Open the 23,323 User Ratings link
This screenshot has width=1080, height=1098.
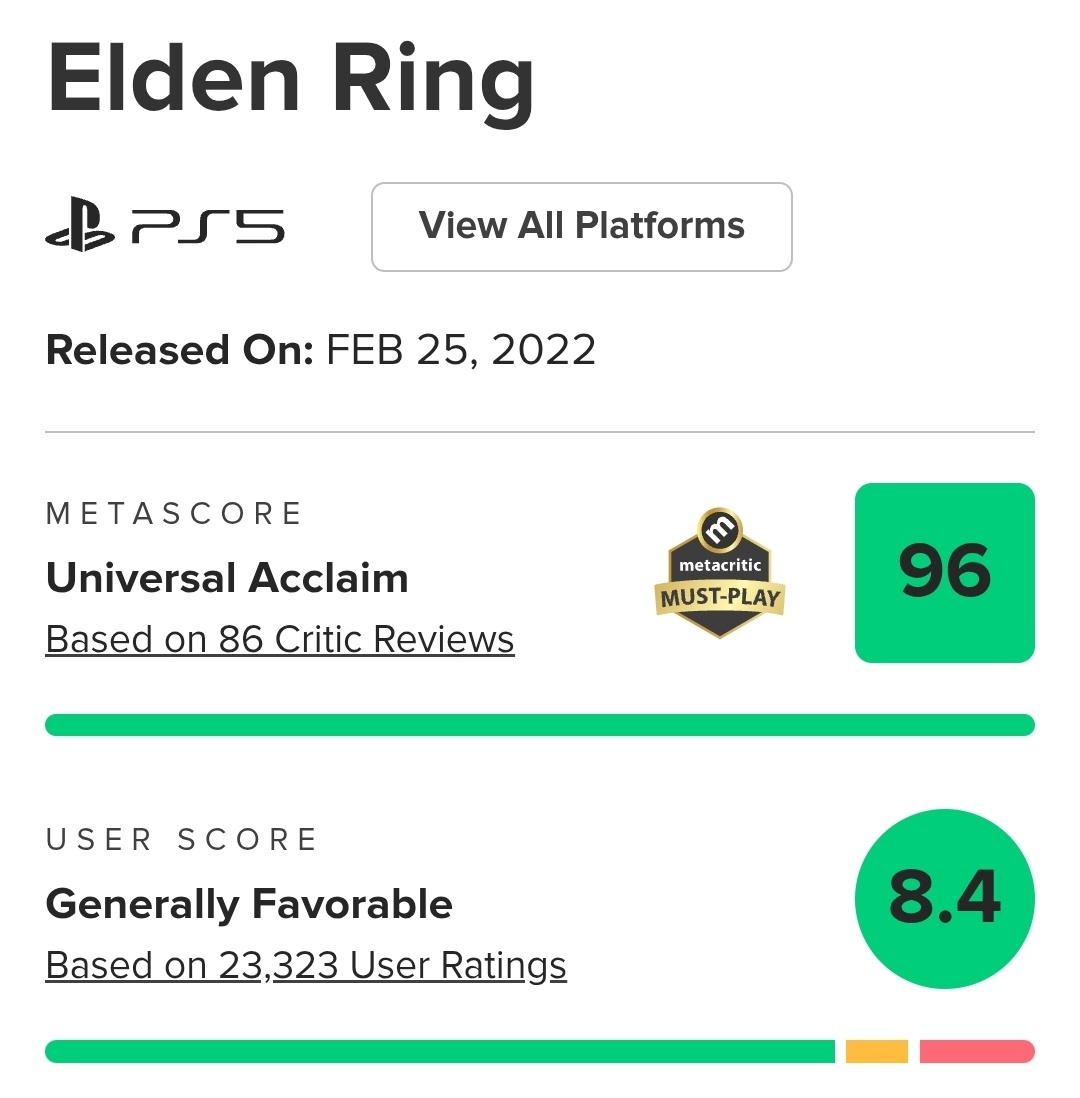click(306, 965)
